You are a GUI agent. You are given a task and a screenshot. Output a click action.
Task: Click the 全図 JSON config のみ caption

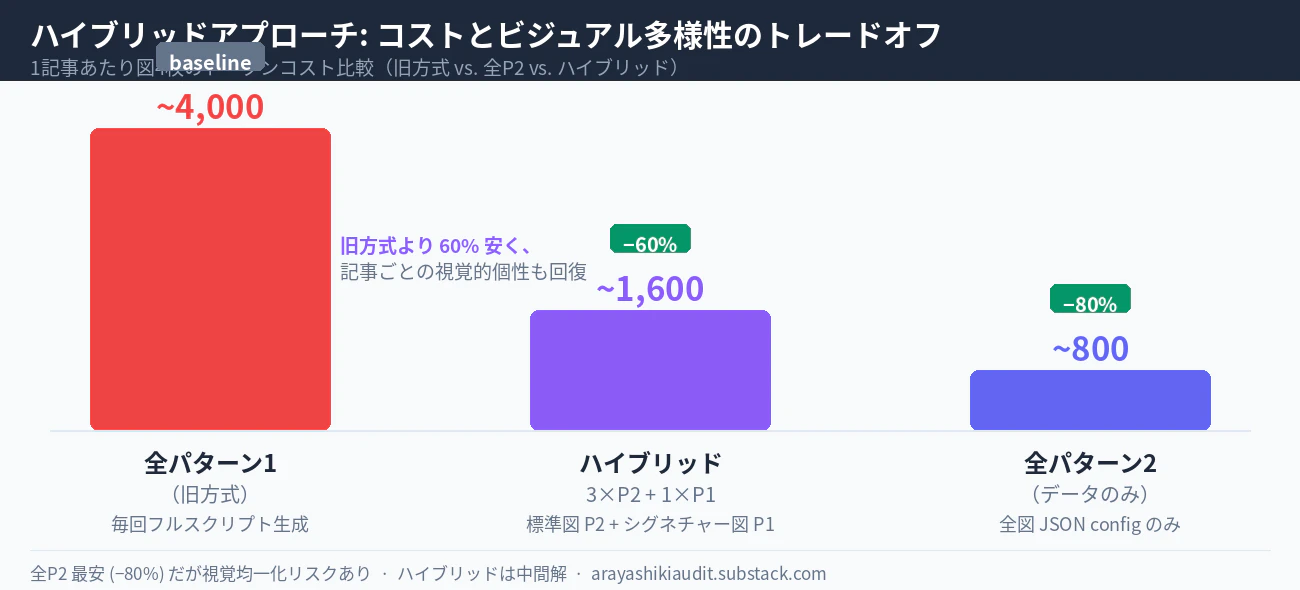(1090, 524)
